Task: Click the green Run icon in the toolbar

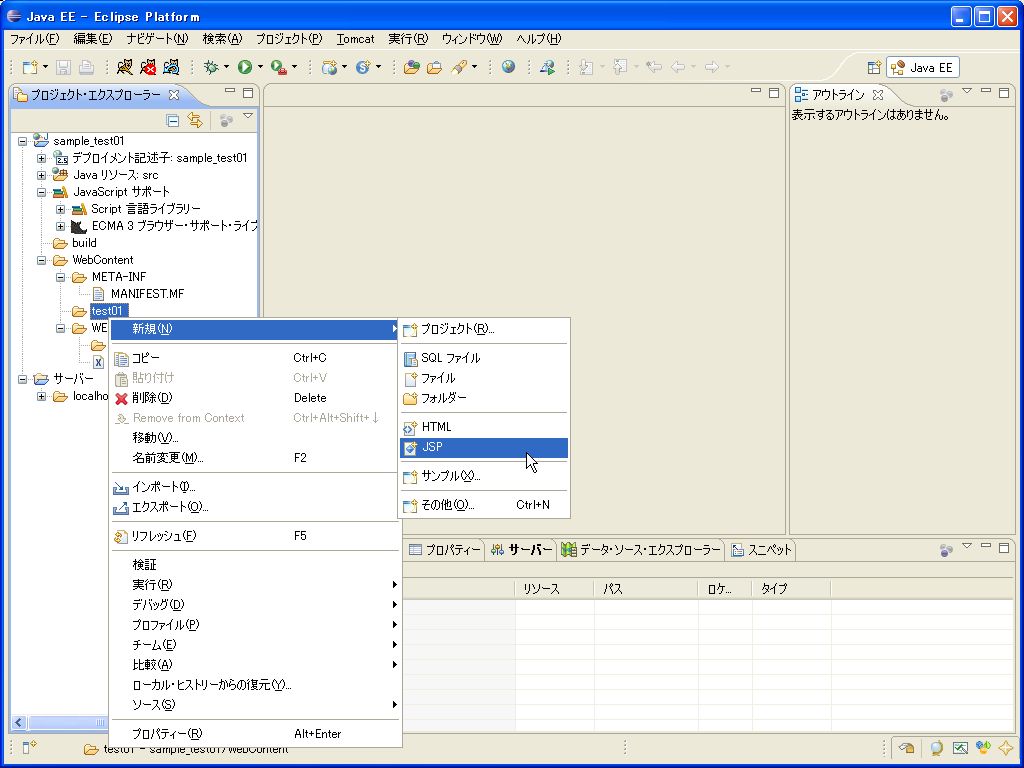Action: [245, 67]
